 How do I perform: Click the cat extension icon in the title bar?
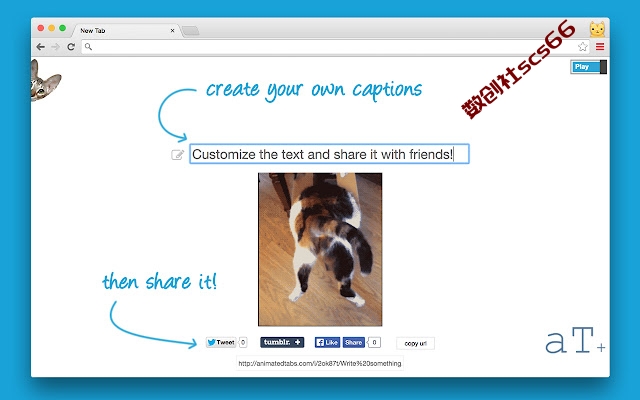click(x=597, y=29)
